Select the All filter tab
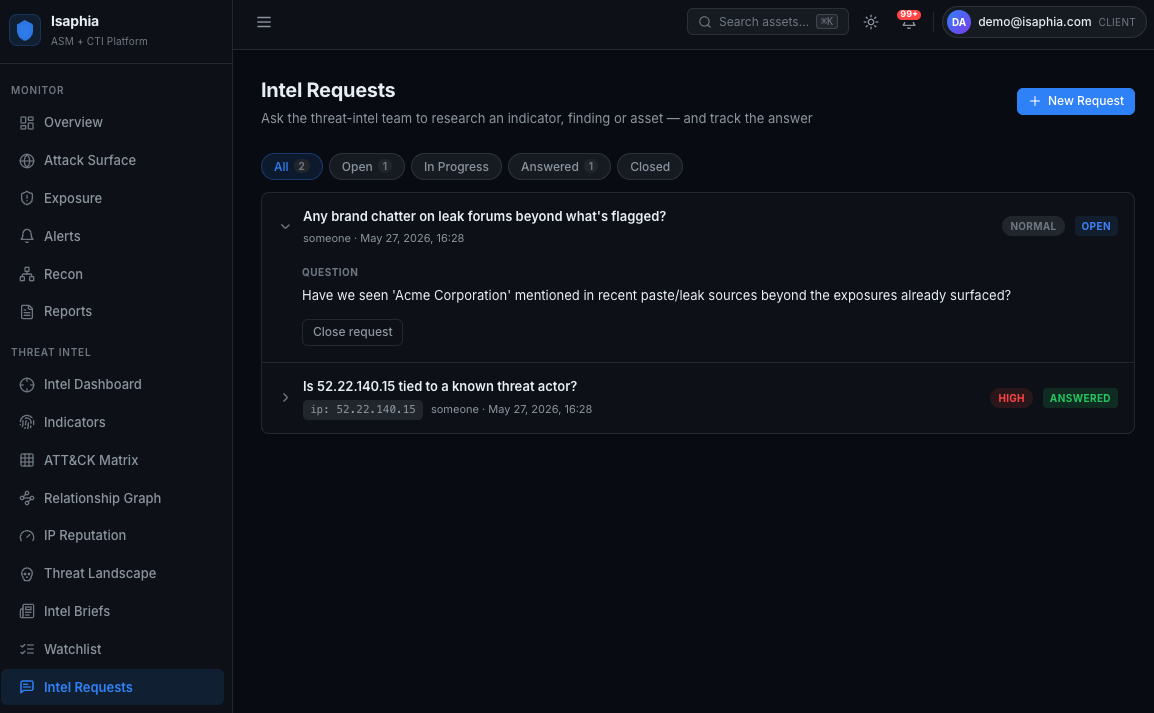Image resolution: width=1154 pixels, height=713 pixels. click(291, 167)
